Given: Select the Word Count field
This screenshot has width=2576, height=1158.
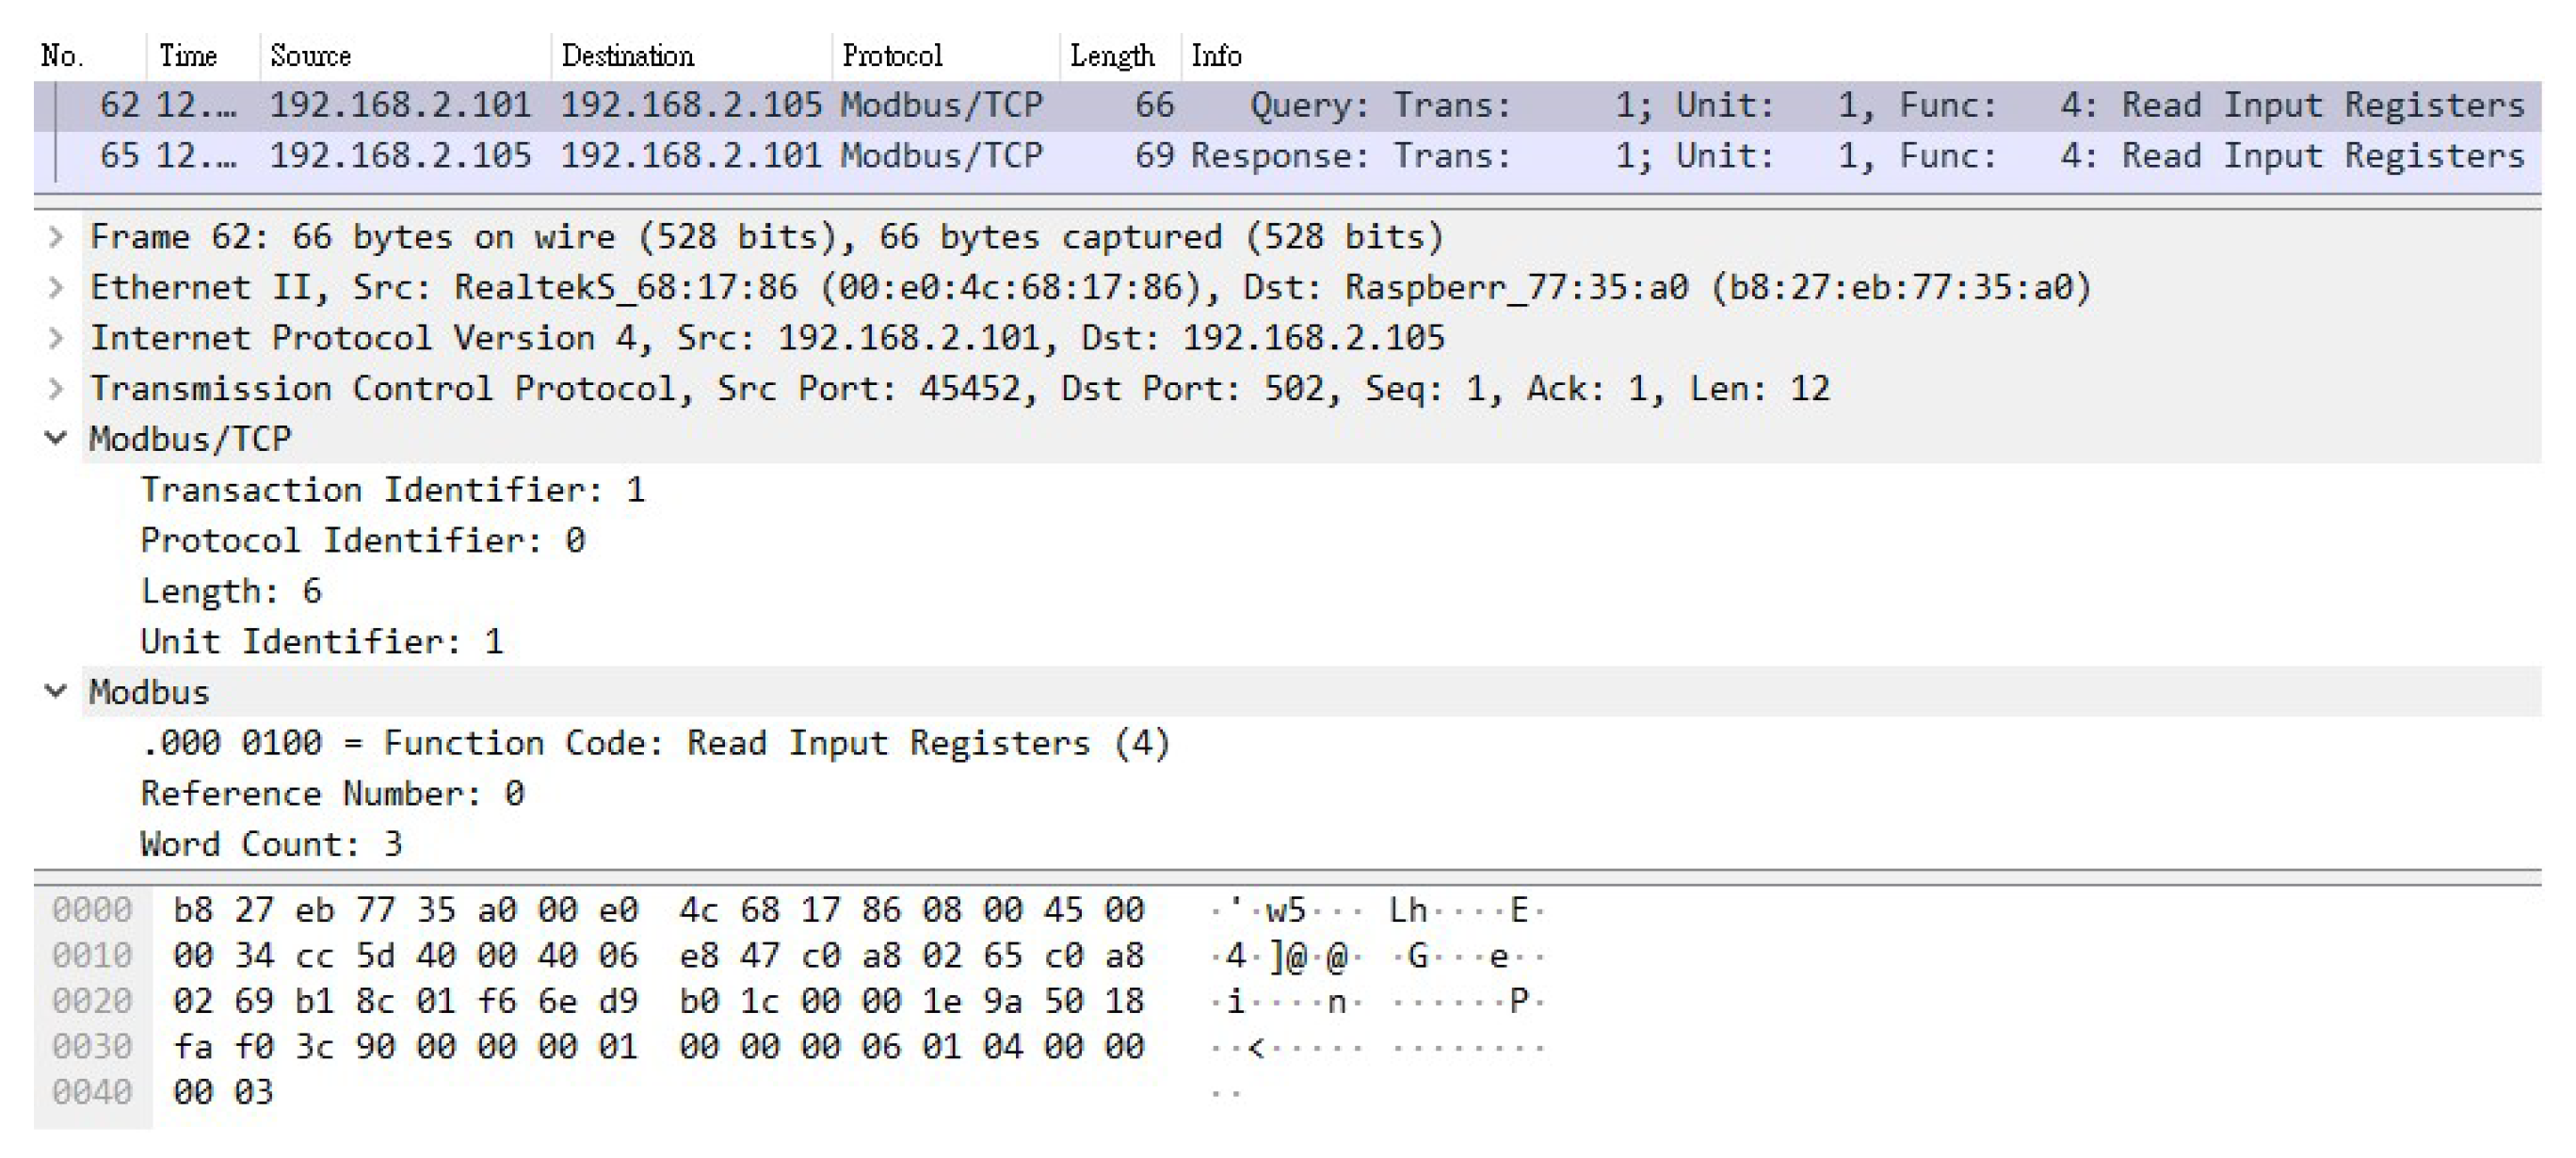Looking at the screenshot, I should click(271, 844).
